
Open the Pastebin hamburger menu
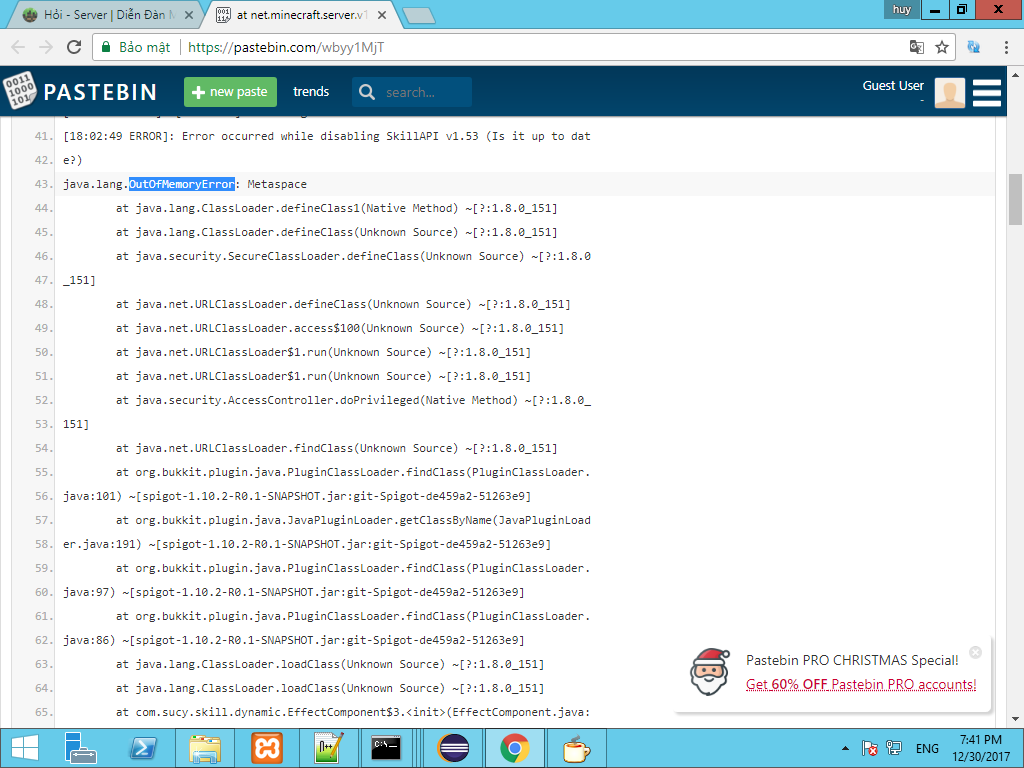click(x=987, y=92)
